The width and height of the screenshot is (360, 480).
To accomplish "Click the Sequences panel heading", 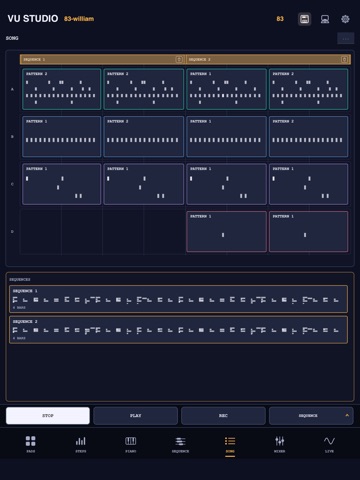I will click(20, 279).
